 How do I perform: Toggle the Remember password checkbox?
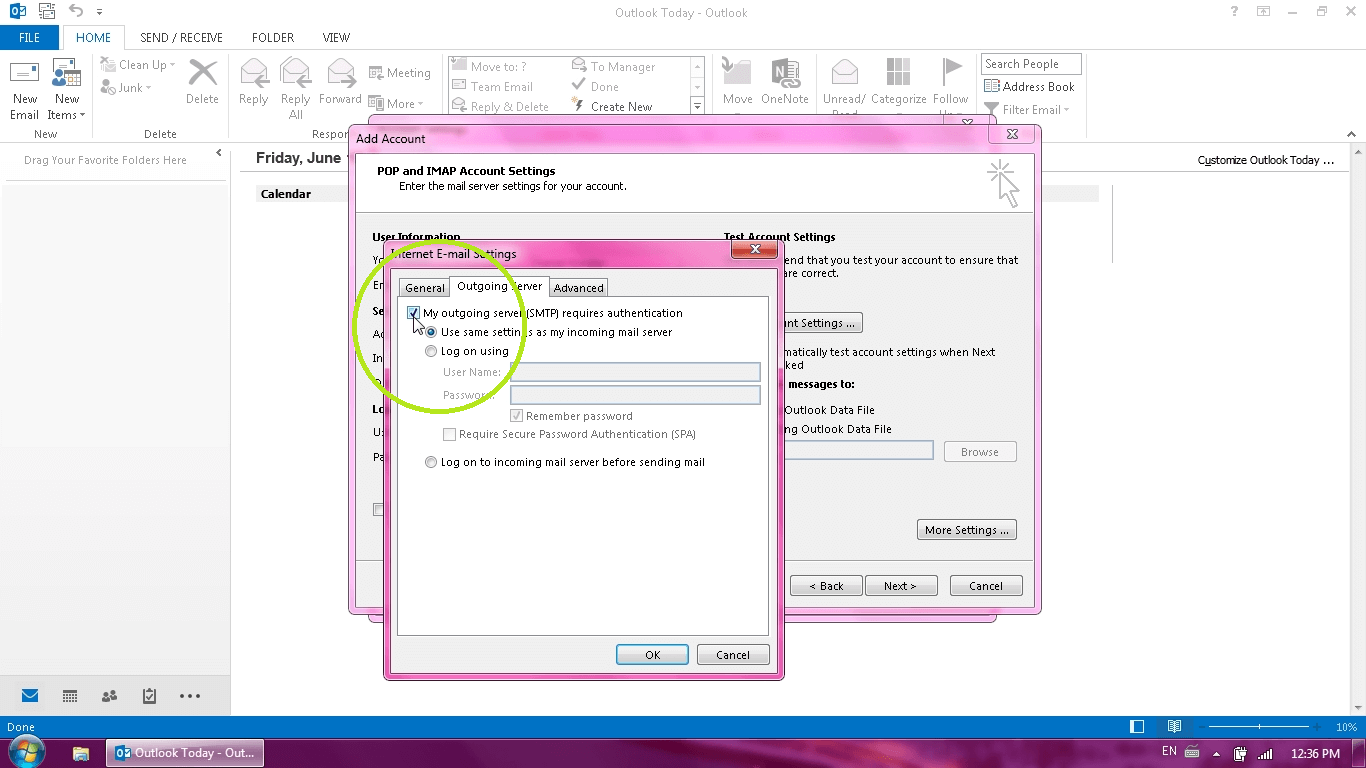click(517, 416)
